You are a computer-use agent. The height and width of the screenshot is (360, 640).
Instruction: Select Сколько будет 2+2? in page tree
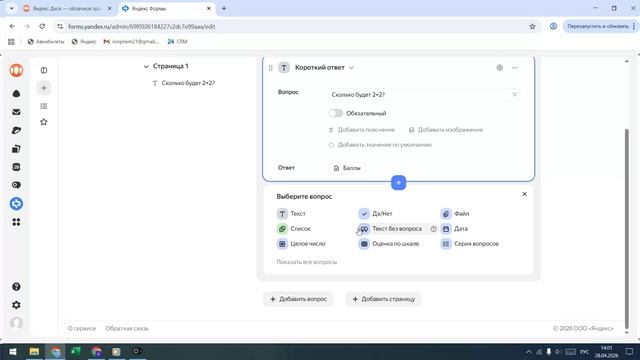188,83
